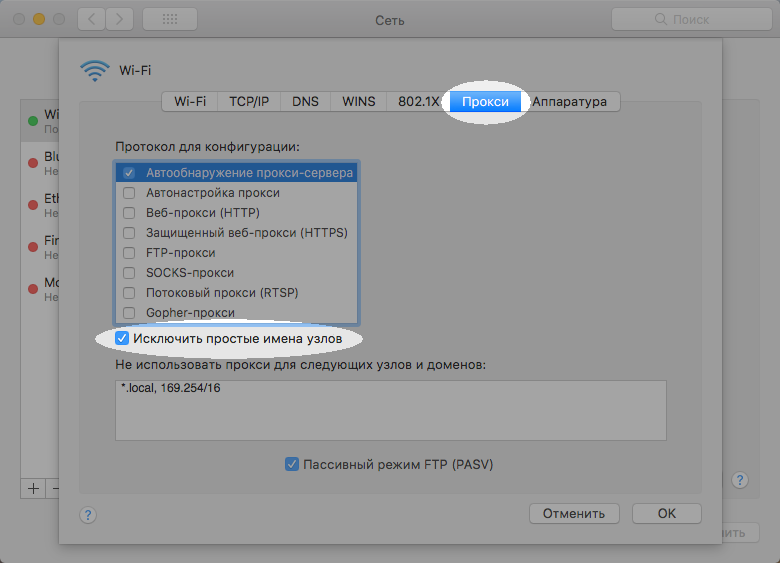The image size is (780, 563).
Task: Toggle Автообнаружение прокси-сервера checkbox
Action: [x=129, y=172]
